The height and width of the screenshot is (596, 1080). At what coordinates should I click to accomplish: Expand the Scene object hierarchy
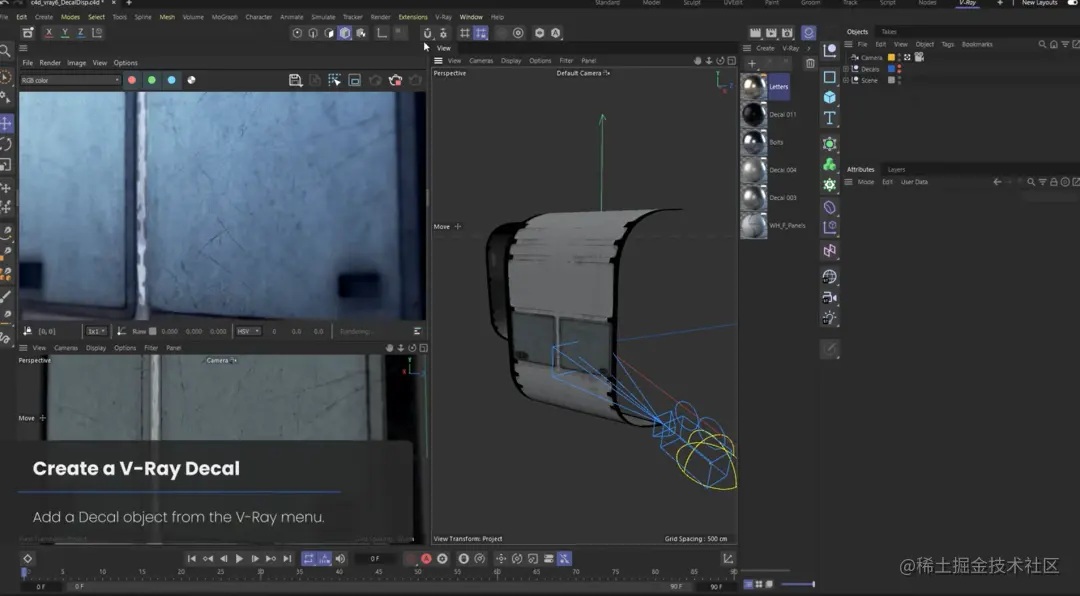tap(845, 80)
